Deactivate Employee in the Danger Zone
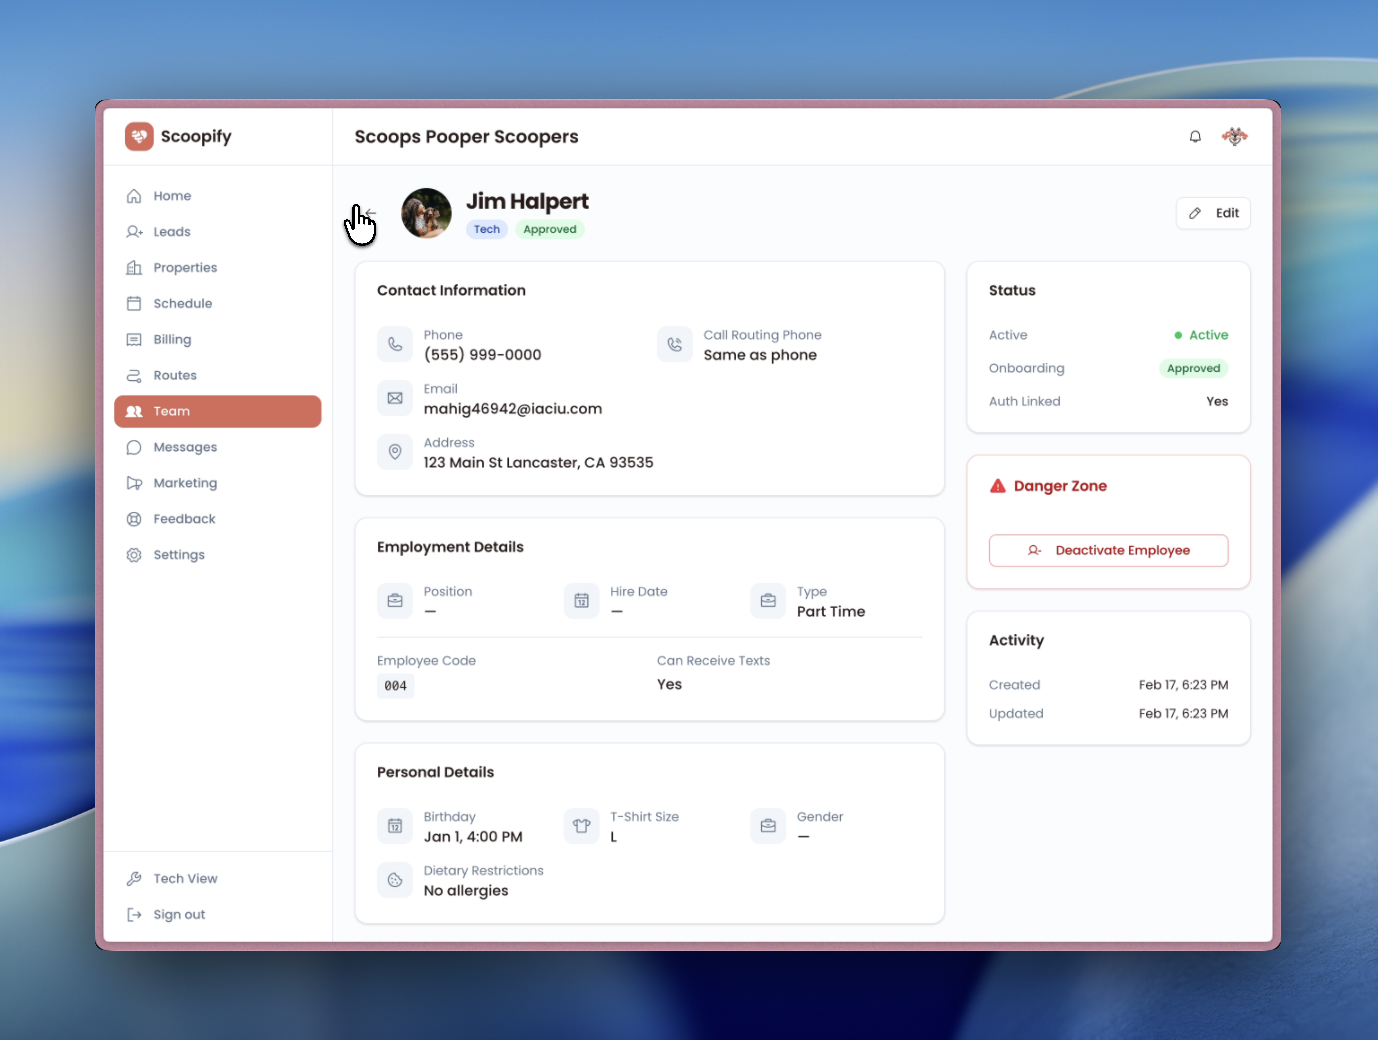1378x1040 pixels. pos(1108,550)
